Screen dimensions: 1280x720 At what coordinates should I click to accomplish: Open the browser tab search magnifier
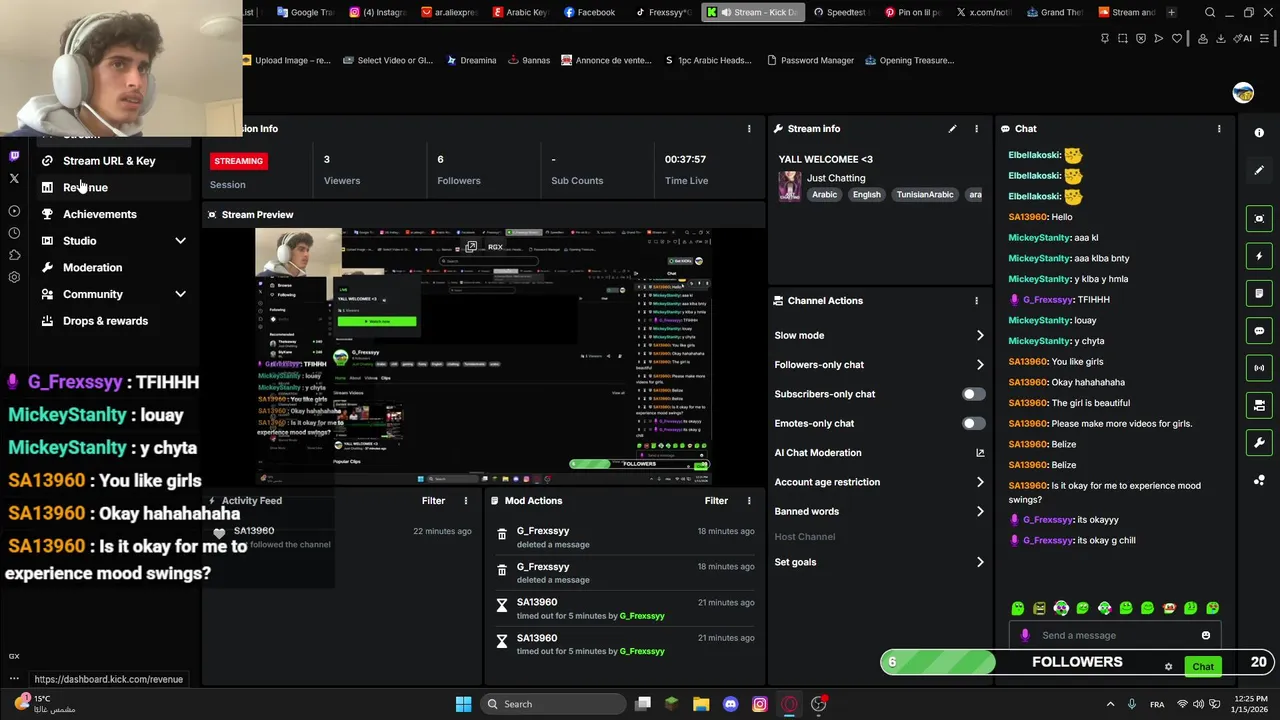[x=1210, y=12]
